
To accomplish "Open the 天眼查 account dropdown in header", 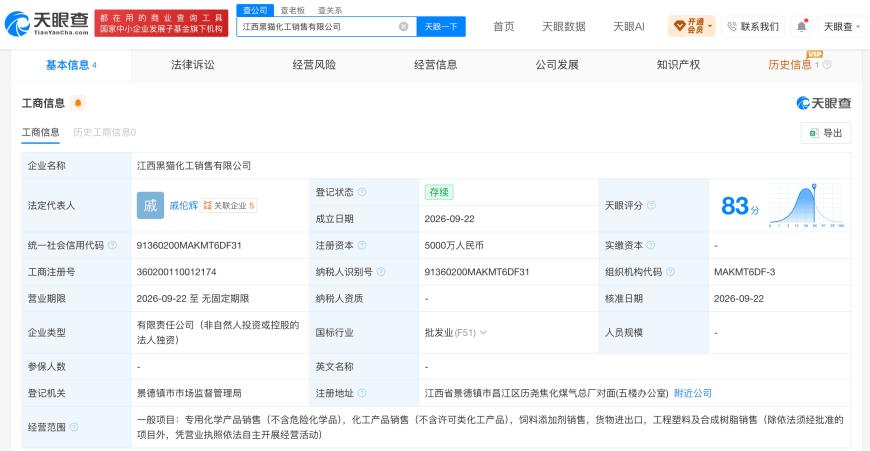I will tap(842, 26).
